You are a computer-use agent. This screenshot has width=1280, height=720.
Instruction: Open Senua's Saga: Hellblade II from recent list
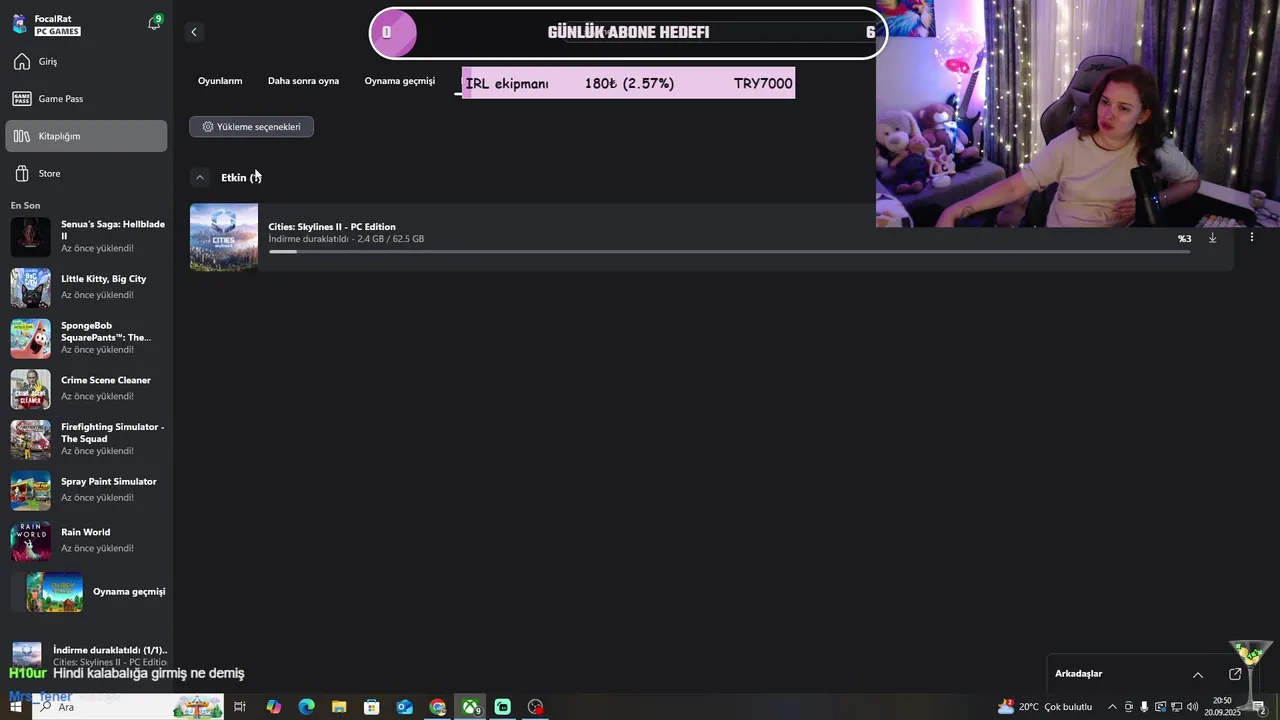(87, 237)
